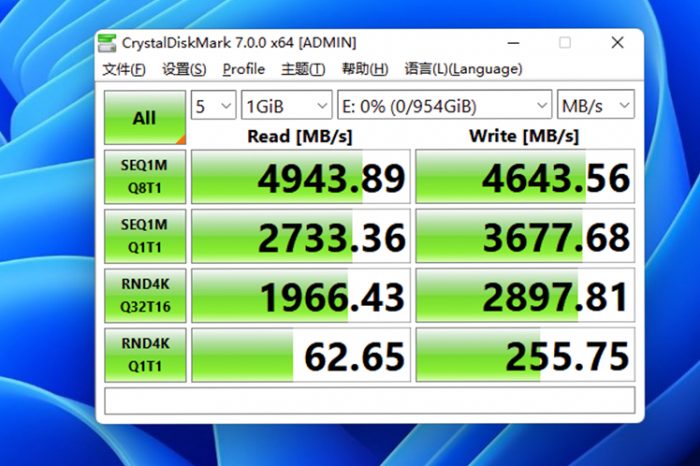
Task: Run the RND4K Q1T1 test
Action: 145,355
